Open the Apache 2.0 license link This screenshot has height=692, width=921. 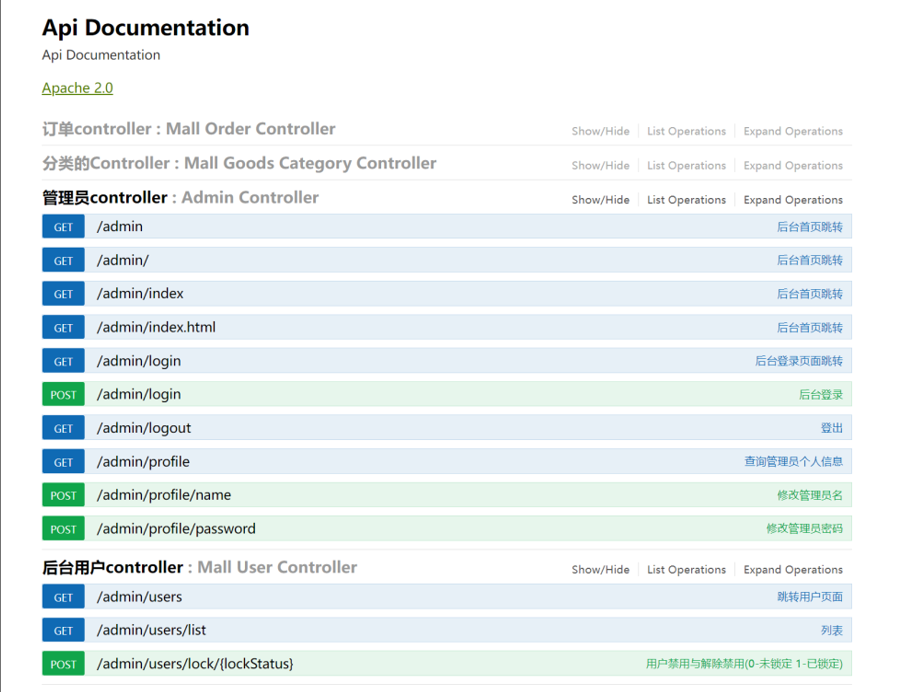point(77,88)
